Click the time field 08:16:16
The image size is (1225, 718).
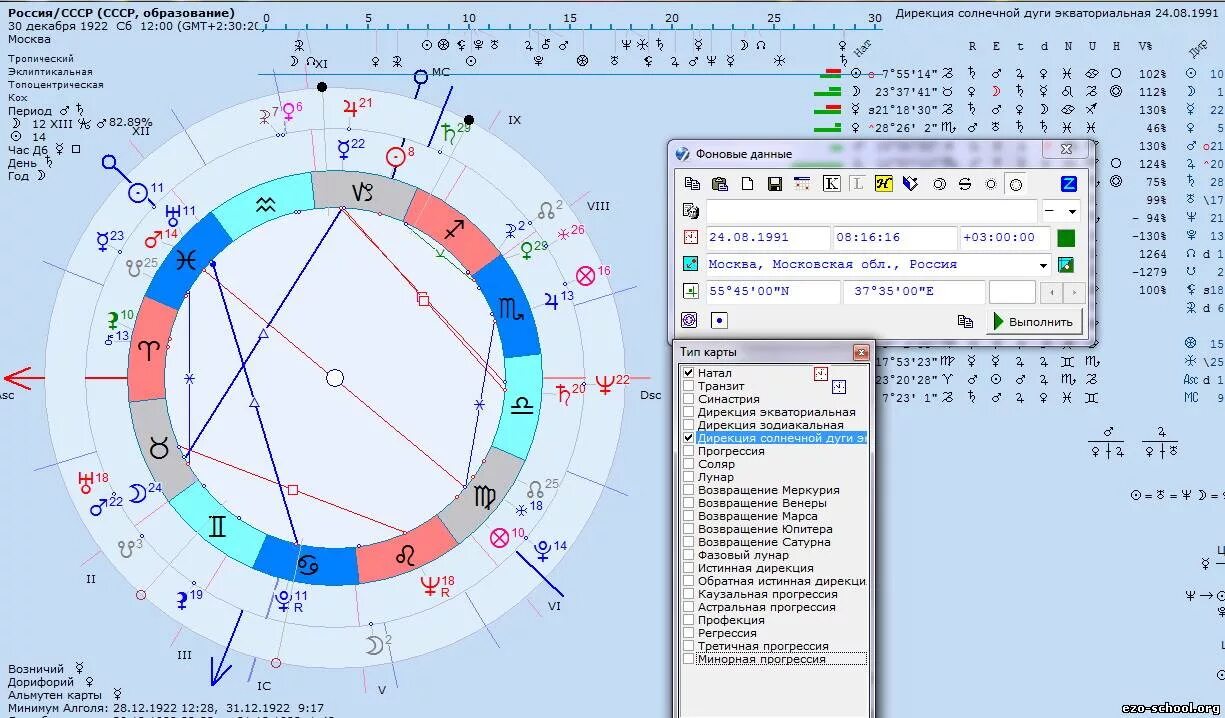895,238
